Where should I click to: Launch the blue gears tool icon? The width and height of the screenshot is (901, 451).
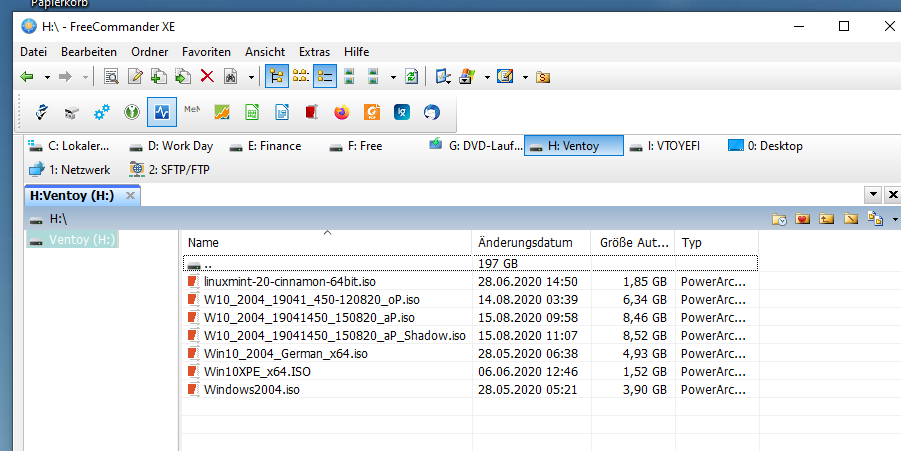[102, 112]
